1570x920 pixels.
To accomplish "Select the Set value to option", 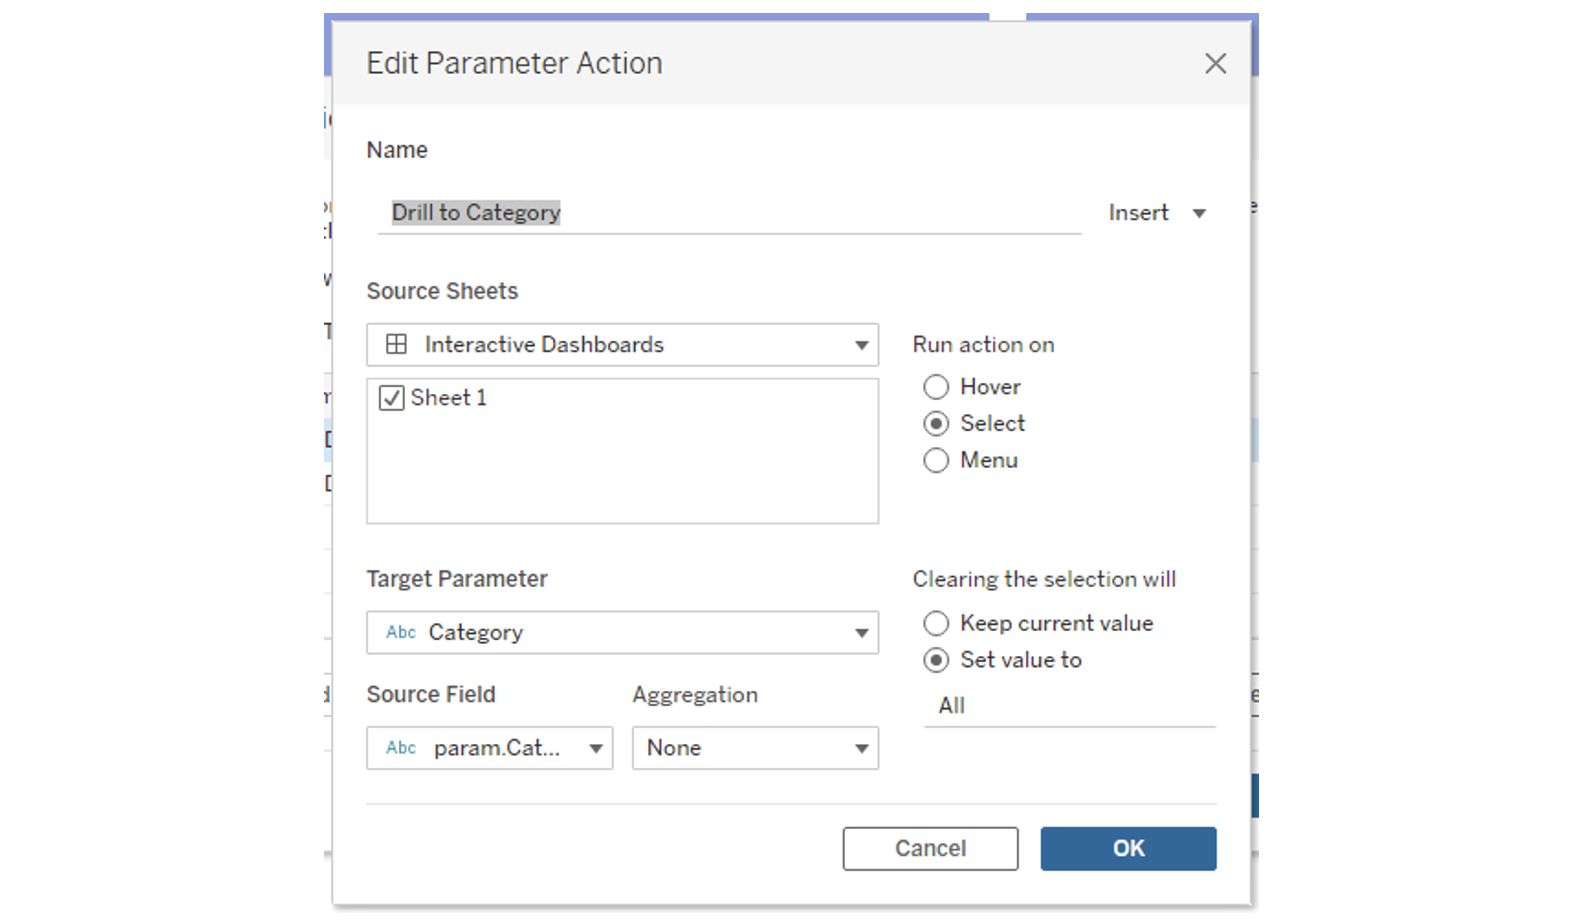I will click(936, 660).
